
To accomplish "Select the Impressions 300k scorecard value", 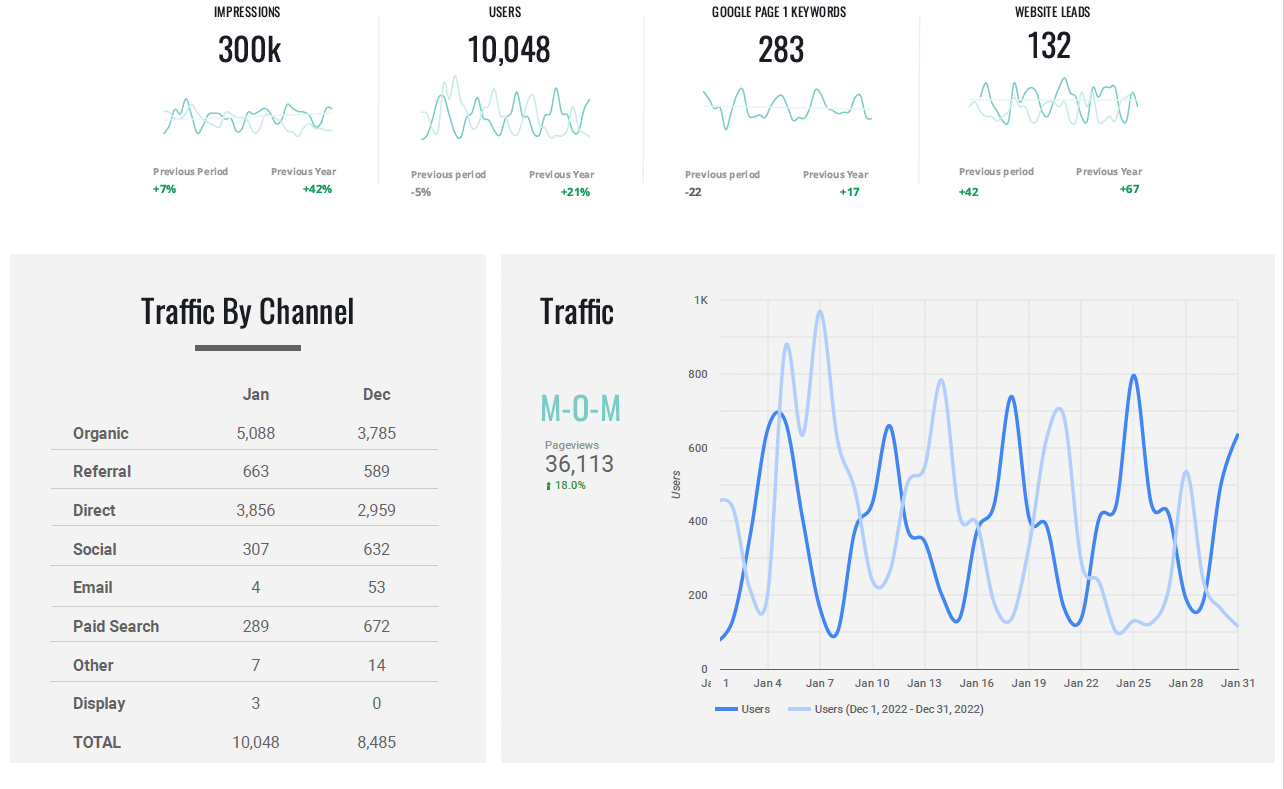I will click(x=249, y=49).
